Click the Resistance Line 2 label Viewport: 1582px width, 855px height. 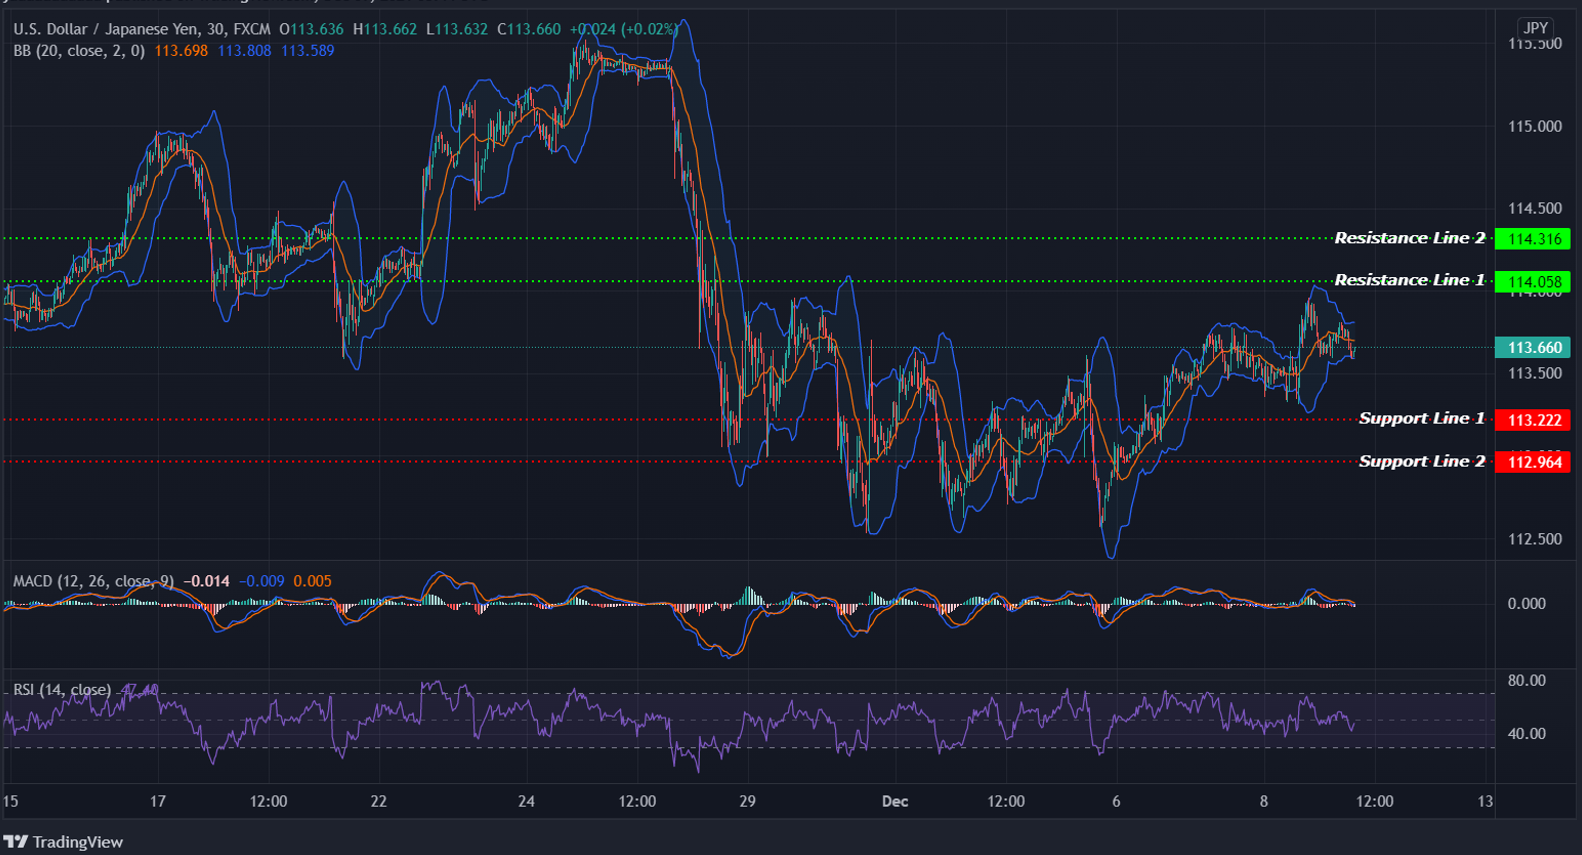click(x=1409, y=238)
